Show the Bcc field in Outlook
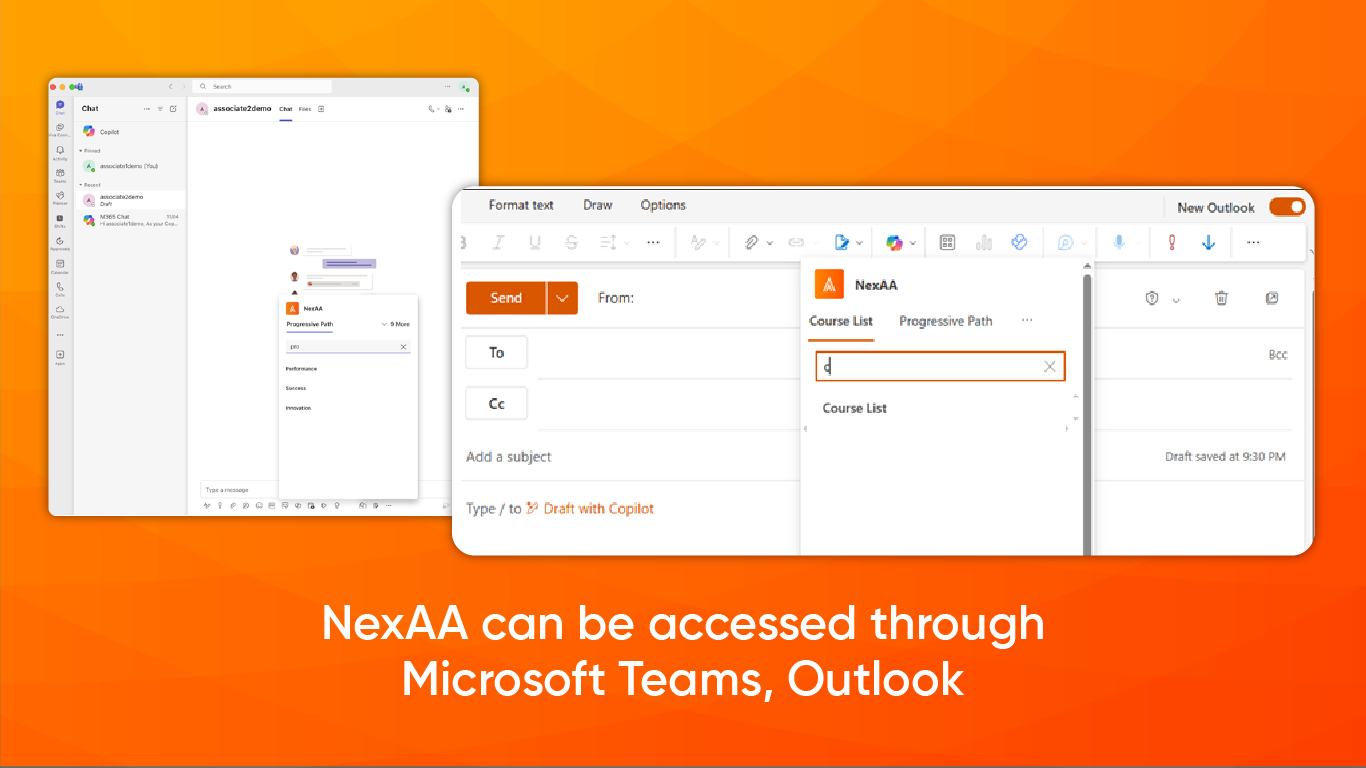 (x=1278, y=355)
